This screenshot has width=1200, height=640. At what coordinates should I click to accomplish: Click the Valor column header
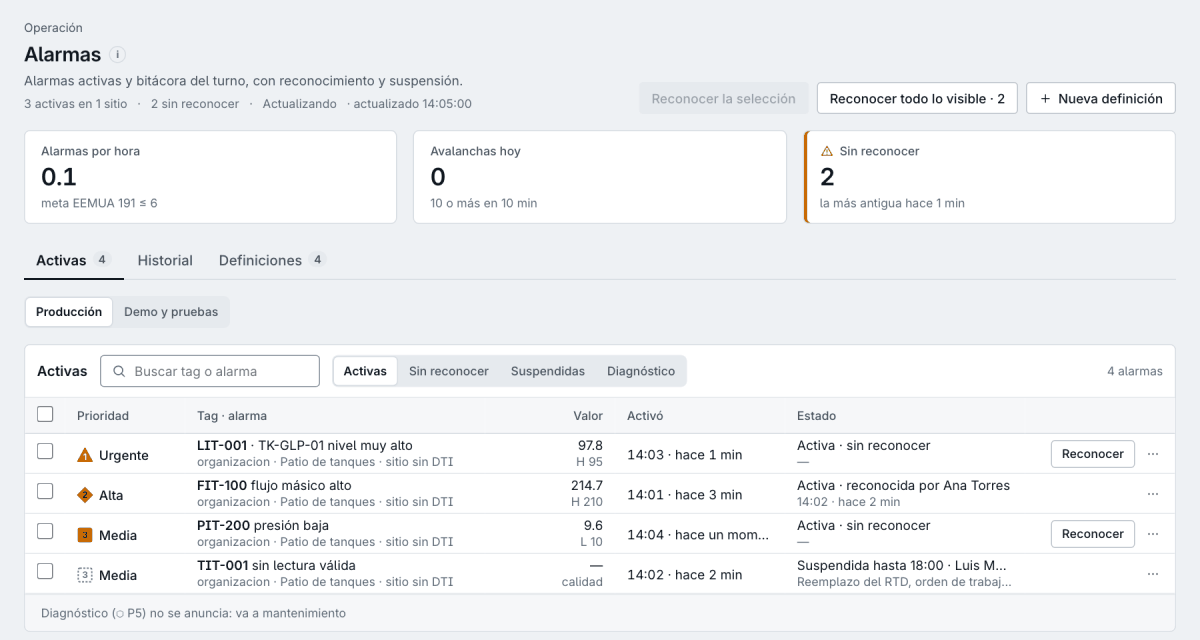point(588,416)
